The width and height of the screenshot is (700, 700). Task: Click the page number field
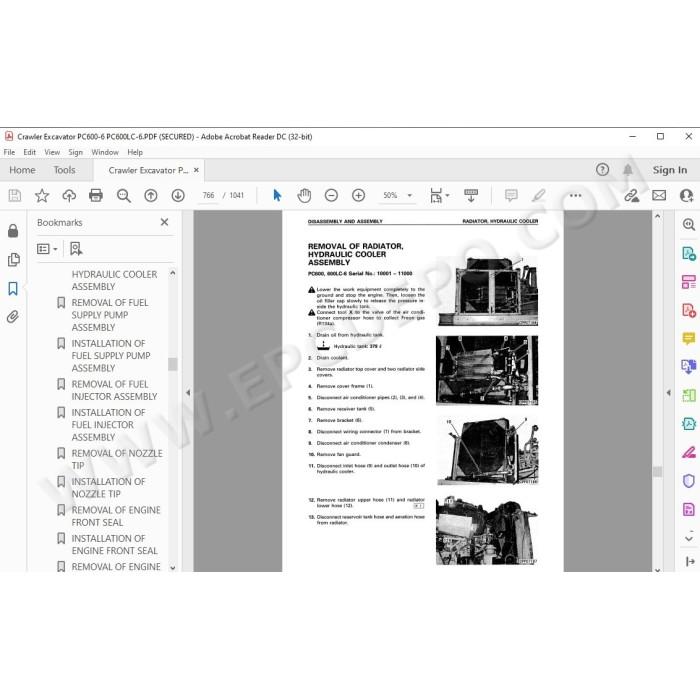[208, 196]
